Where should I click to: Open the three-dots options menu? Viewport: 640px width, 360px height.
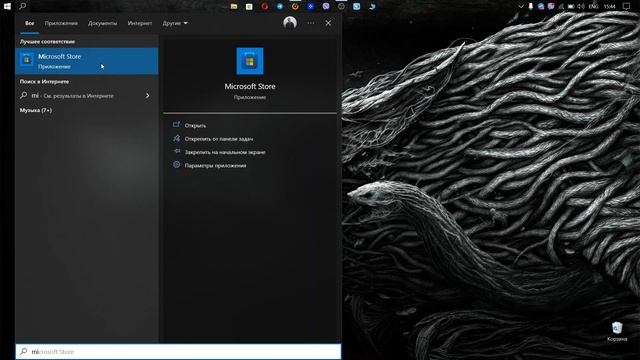click(x=311, y=23)
